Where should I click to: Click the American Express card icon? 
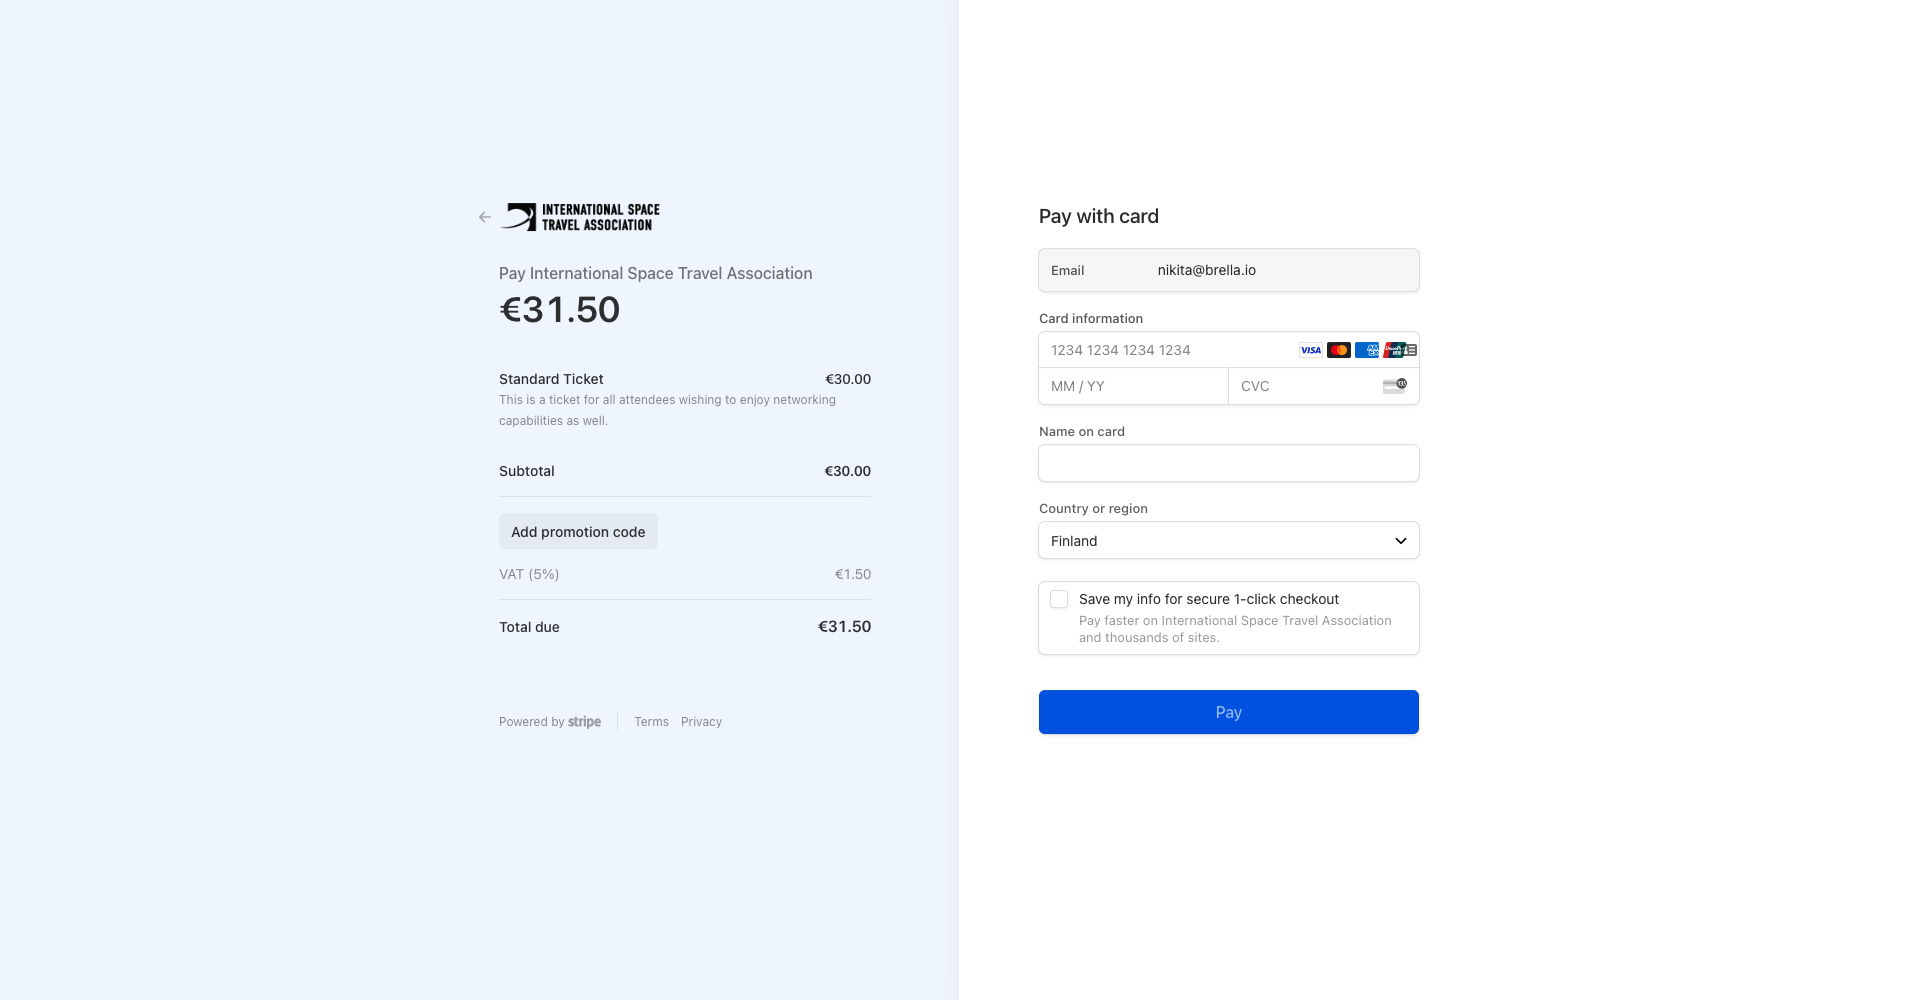click(1366, 350)
